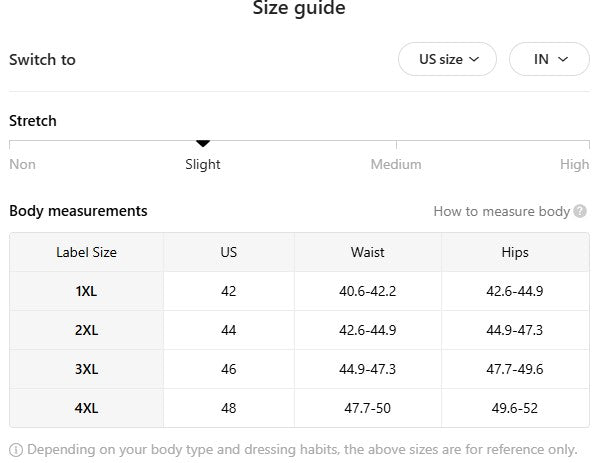Click the help question mark icon

(580, 212)
